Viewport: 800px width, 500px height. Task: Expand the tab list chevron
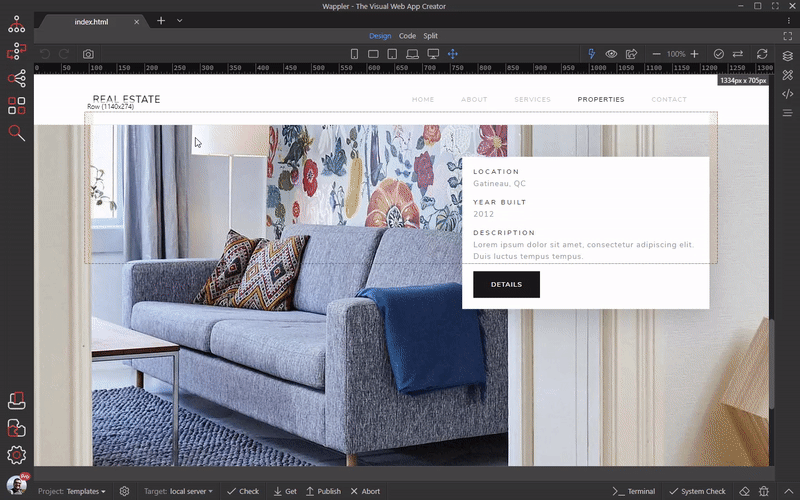click(x=180, y=20)
